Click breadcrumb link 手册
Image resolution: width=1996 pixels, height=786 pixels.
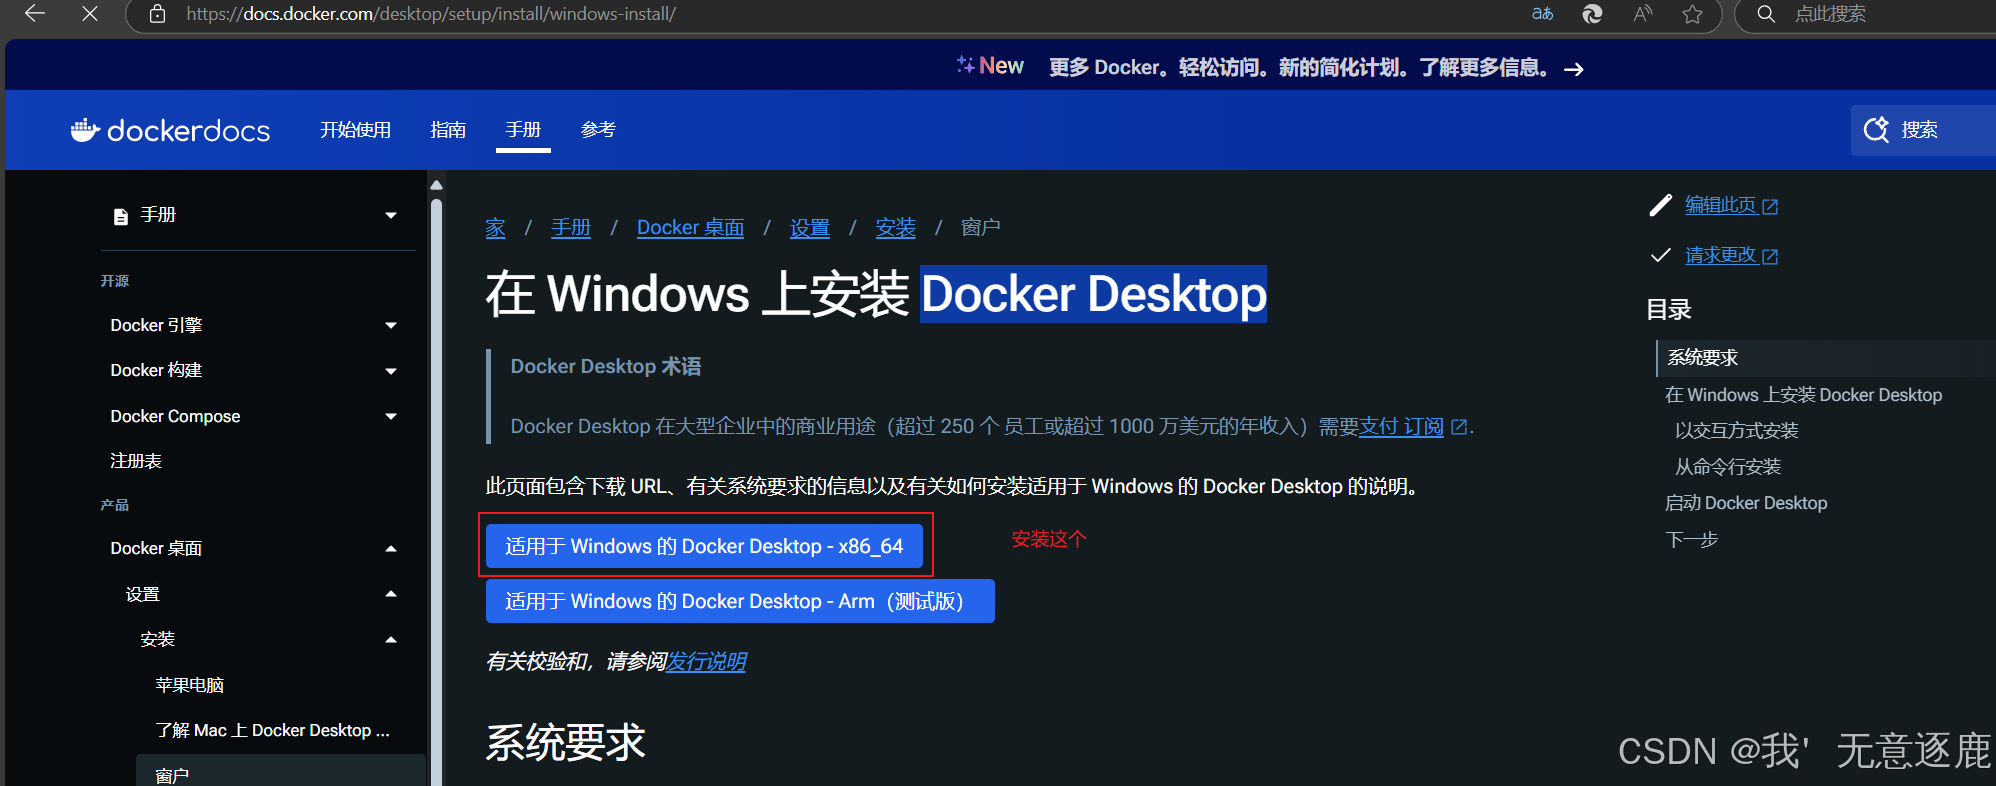[x=571, y=228]
